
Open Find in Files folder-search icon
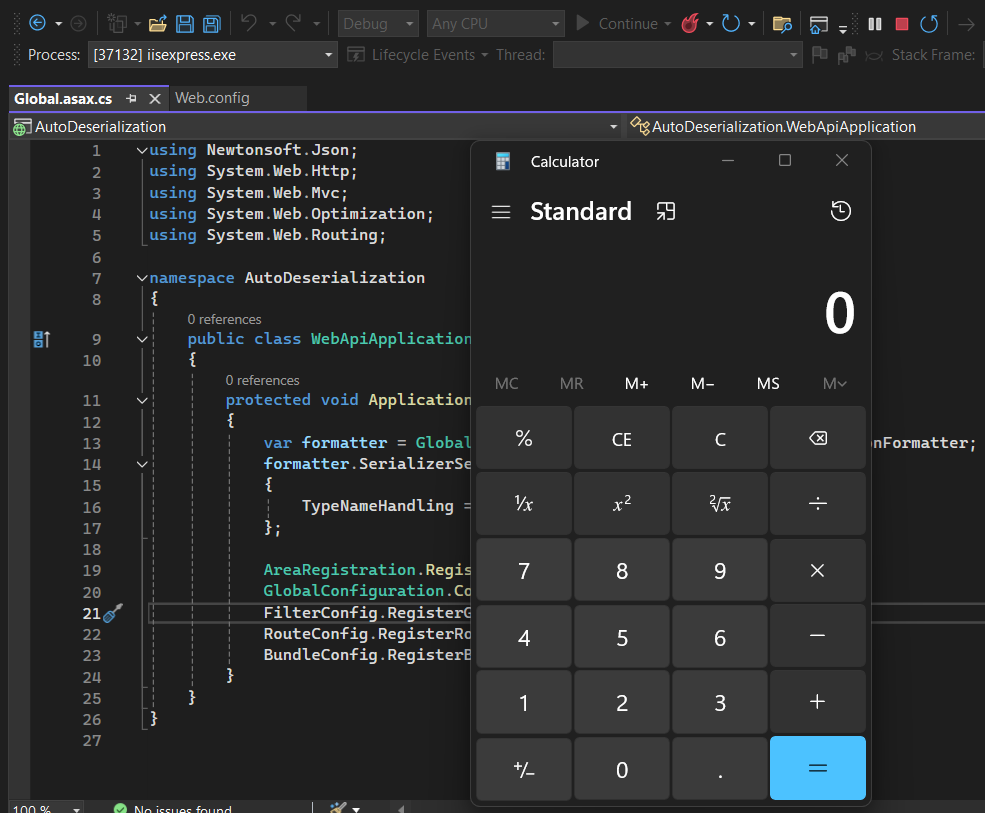click(x=782, y=24)
